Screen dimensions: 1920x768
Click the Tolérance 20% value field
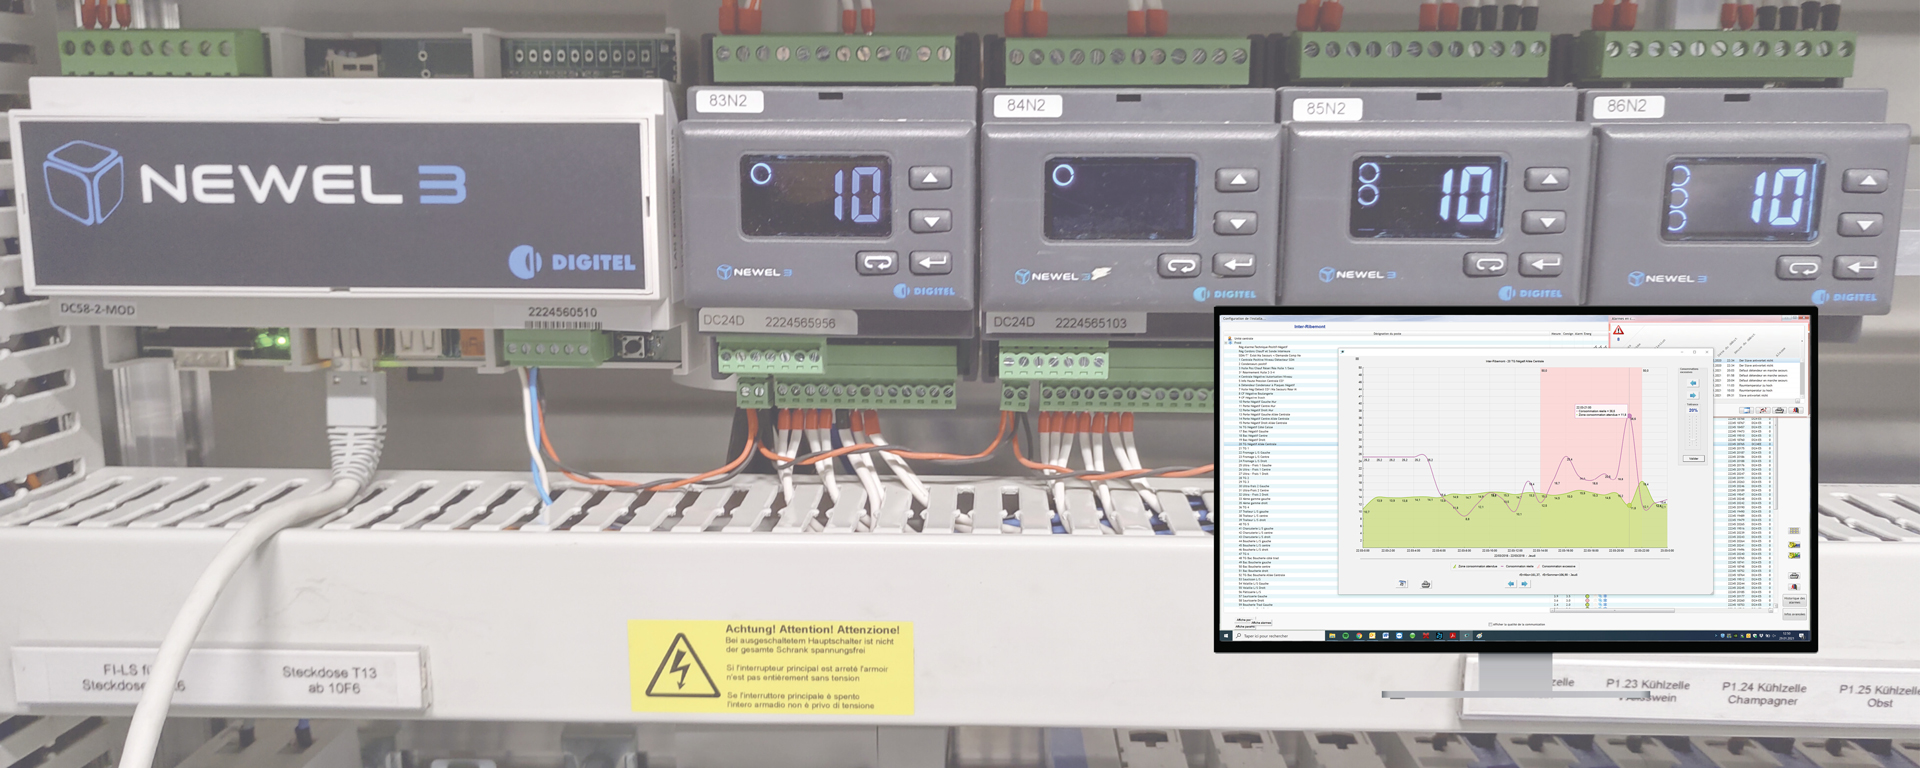[1693, 410]
